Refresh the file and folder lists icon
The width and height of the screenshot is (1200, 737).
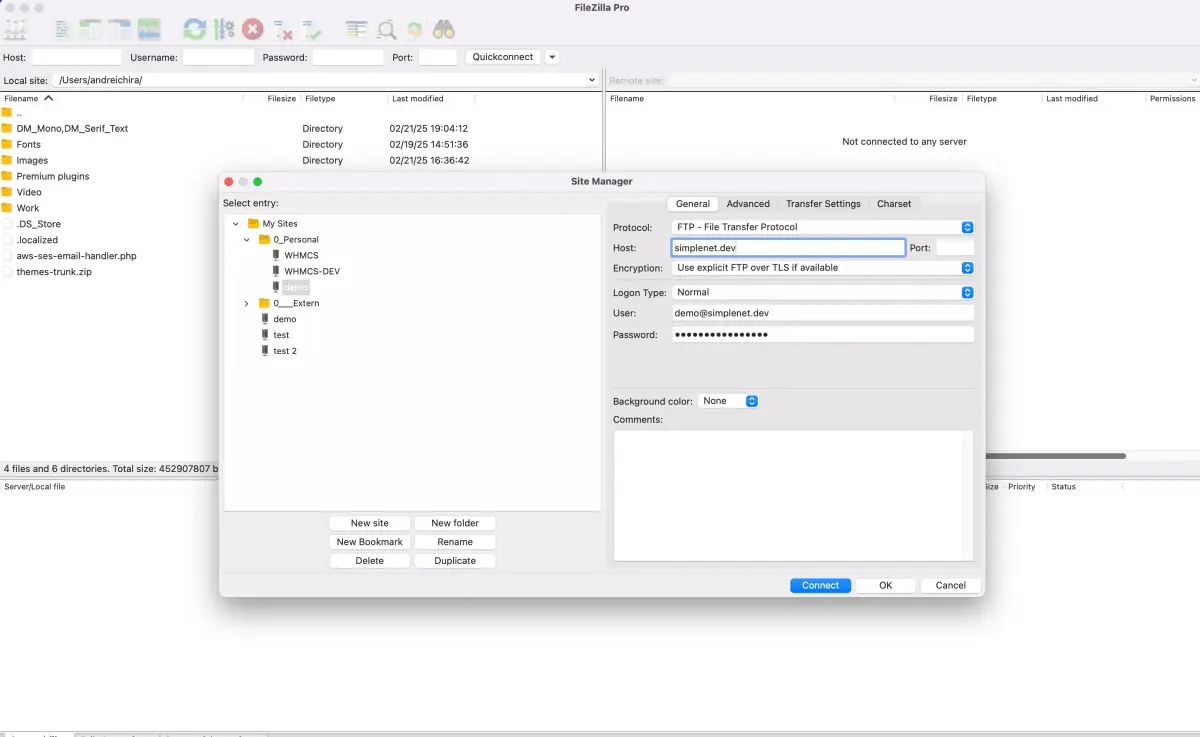tap(195, 28)
